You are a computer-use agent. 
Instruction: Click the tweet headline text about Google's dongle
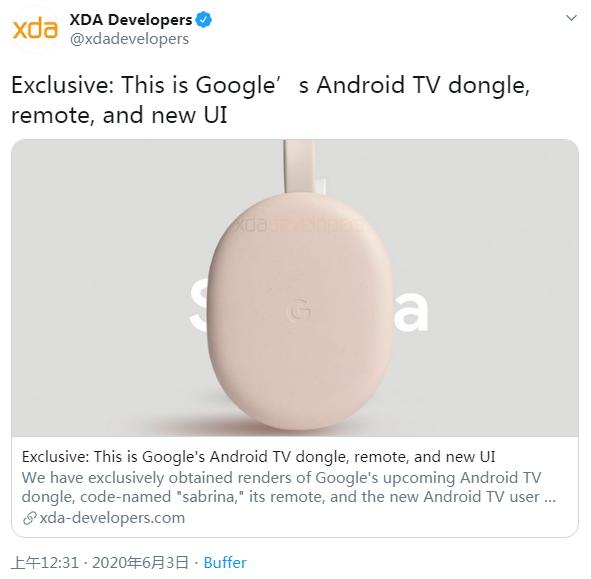click(x=271, y=100)
